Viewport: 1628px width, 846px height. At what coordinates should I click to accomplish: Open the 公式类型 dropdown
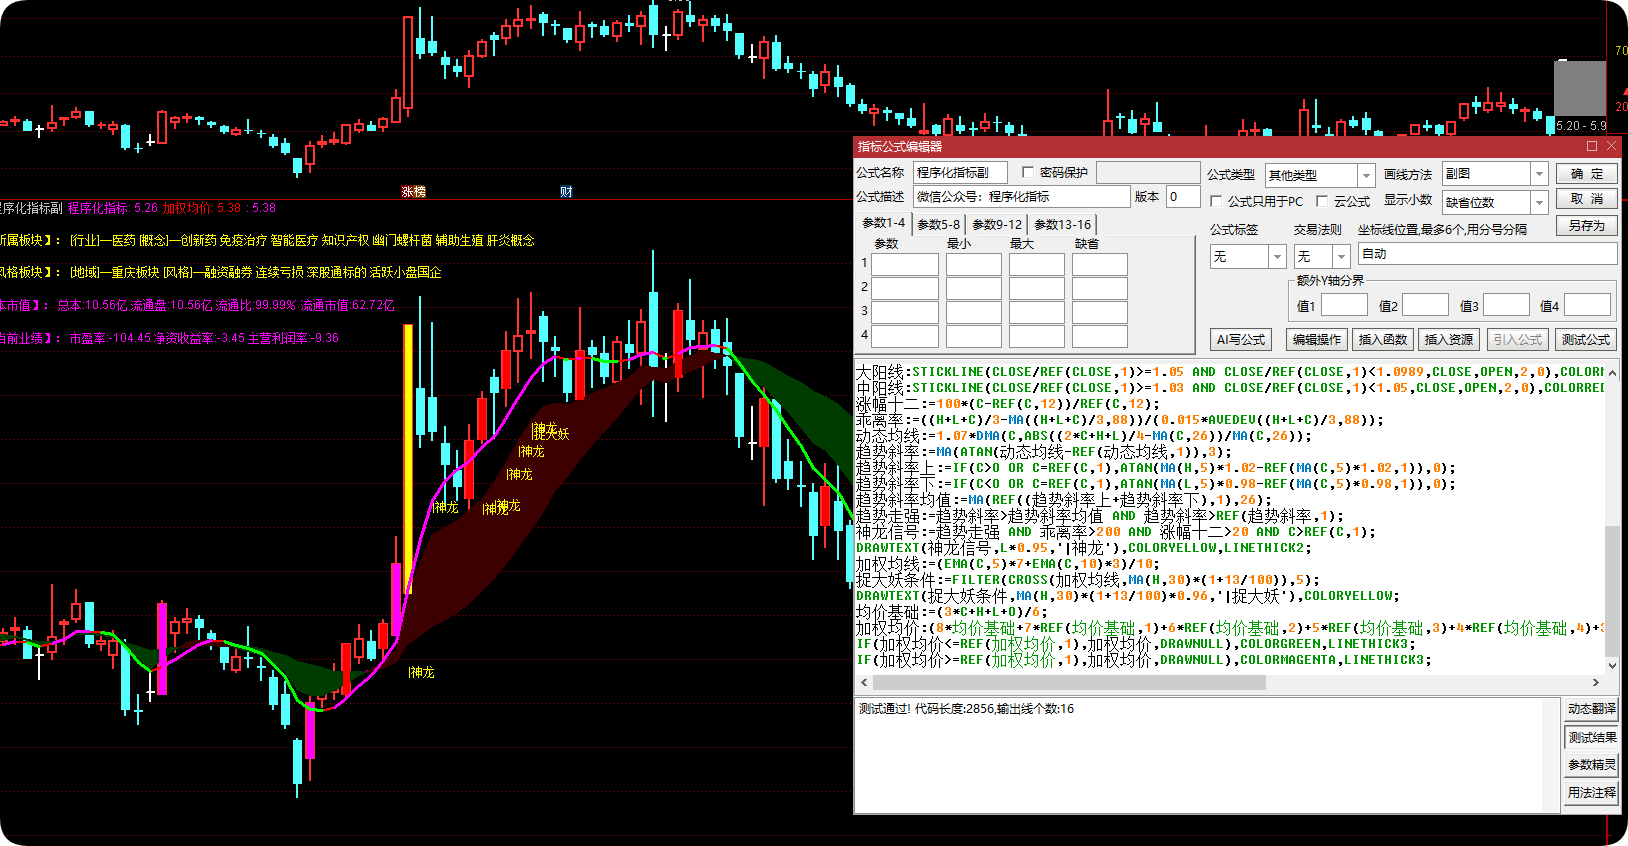(1366, 175)
